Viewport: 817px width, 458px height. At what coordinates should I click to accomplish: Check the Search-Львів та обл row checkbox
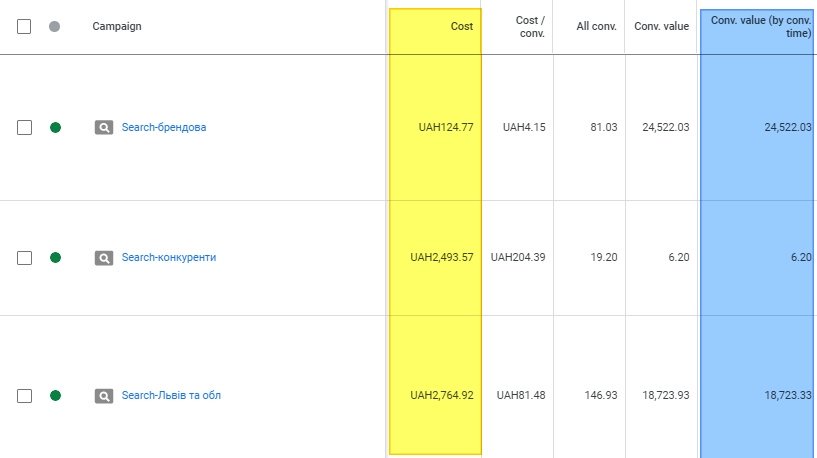pyautogui.click(x=24, y=396)
